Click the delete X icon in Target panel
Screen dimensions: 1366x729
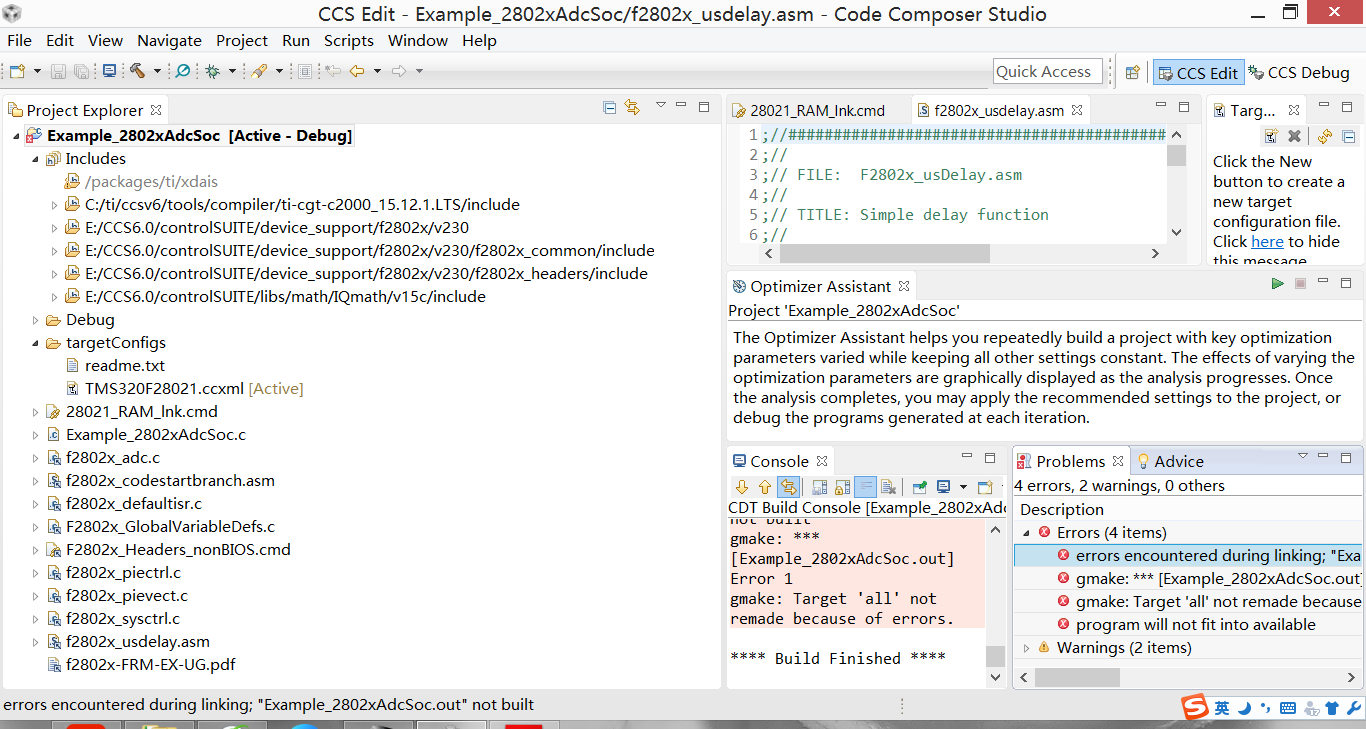1294,136
